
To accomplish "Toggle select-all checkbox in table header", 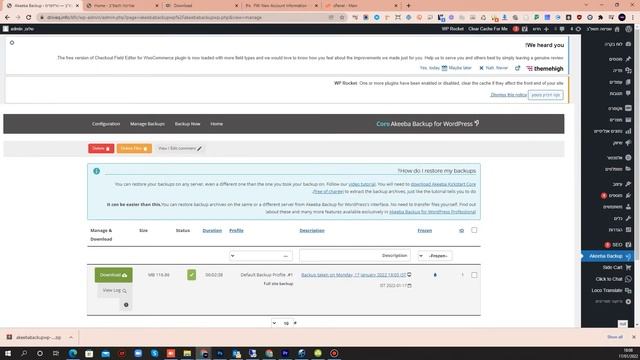I will [474, 230].
